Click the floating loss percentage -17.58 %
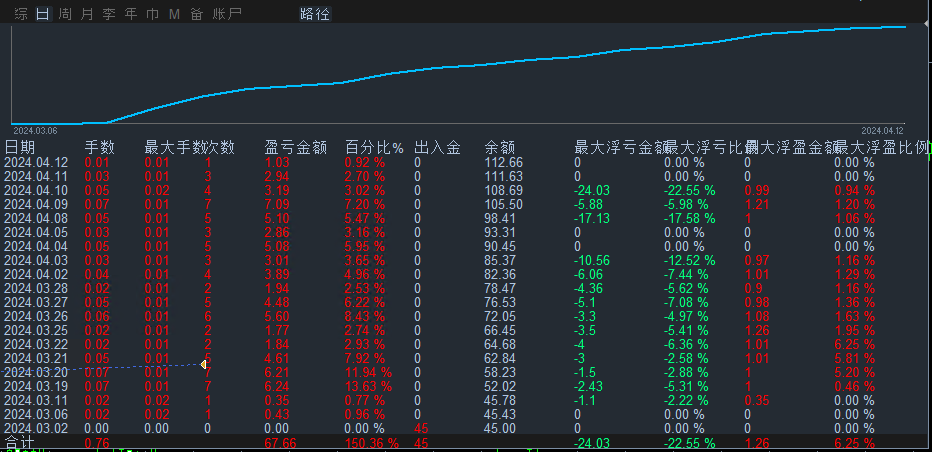 689,219
